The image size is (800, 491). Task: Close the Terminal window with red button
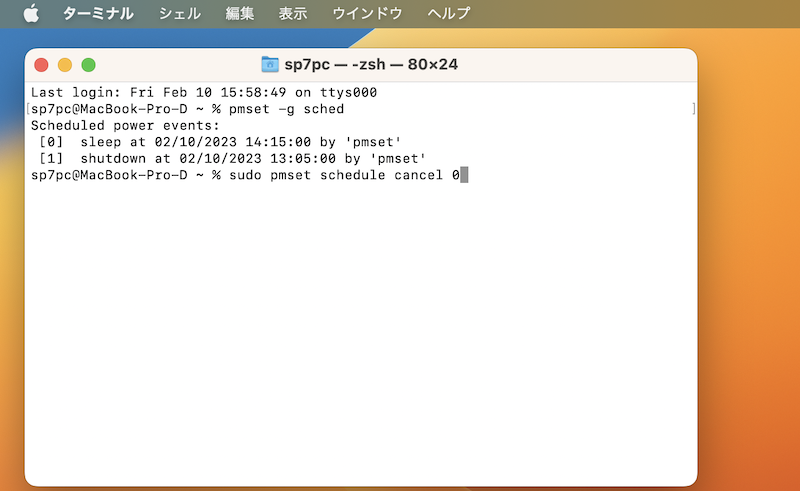tap(41, 65)
